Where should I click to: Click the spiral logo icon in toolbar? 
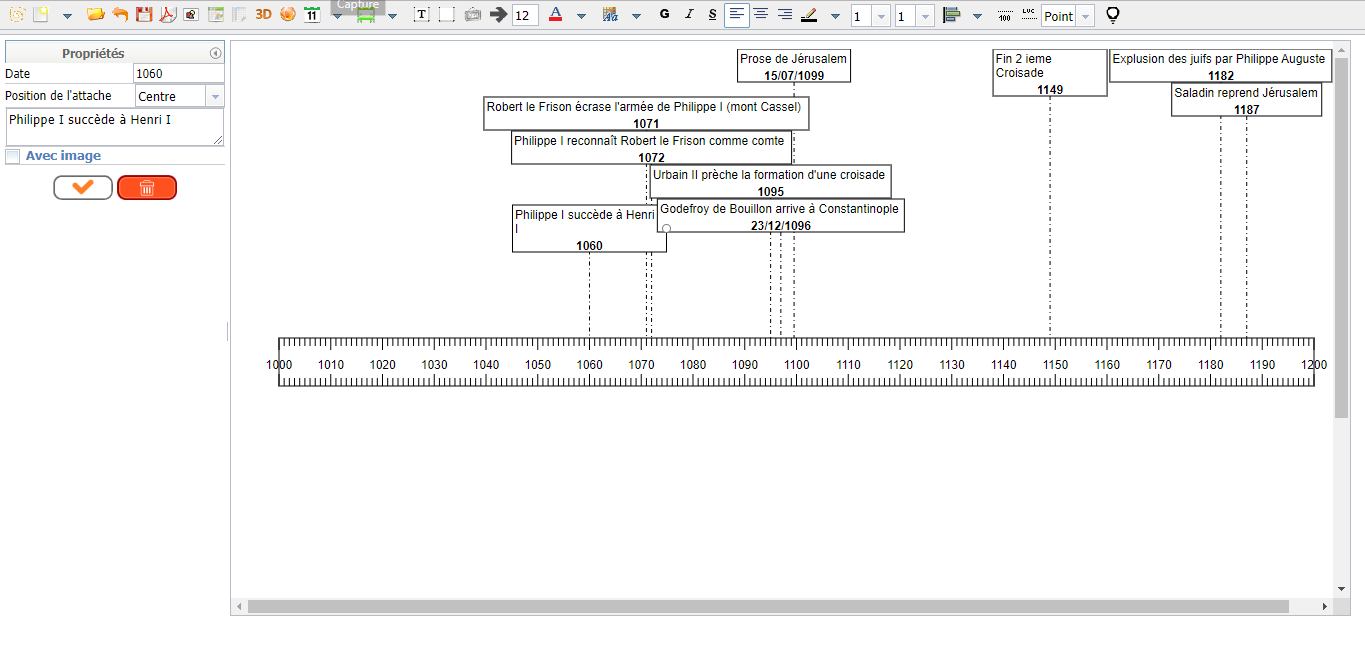17,15
